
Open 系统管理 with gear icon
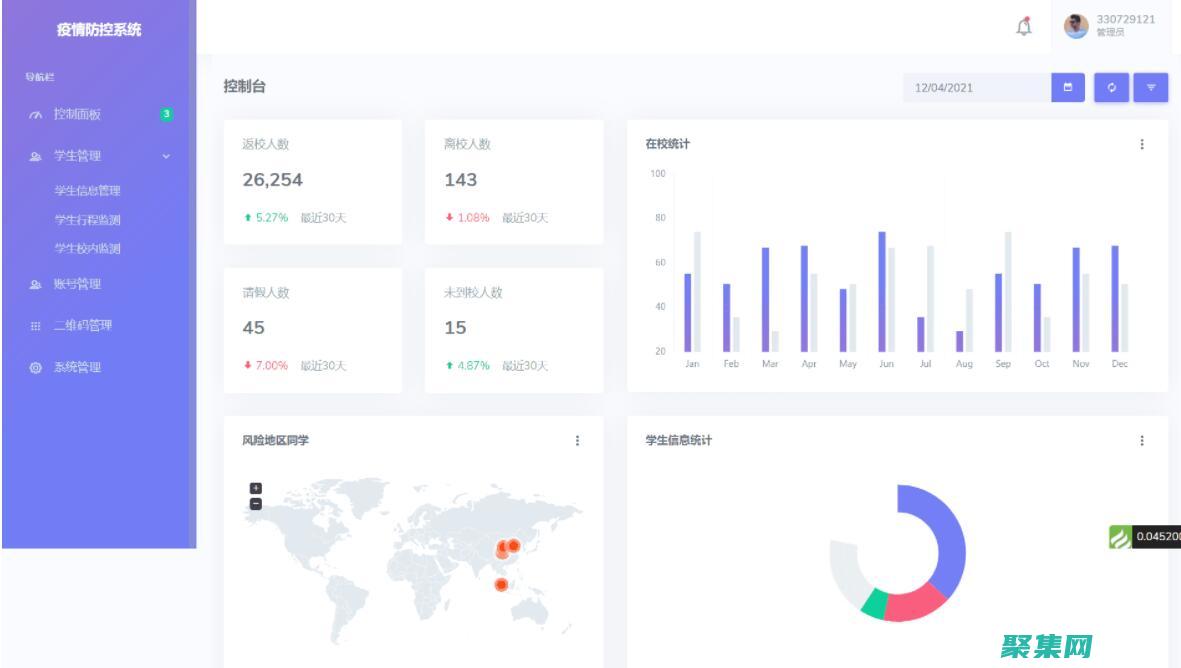click(x=77, y=367)
